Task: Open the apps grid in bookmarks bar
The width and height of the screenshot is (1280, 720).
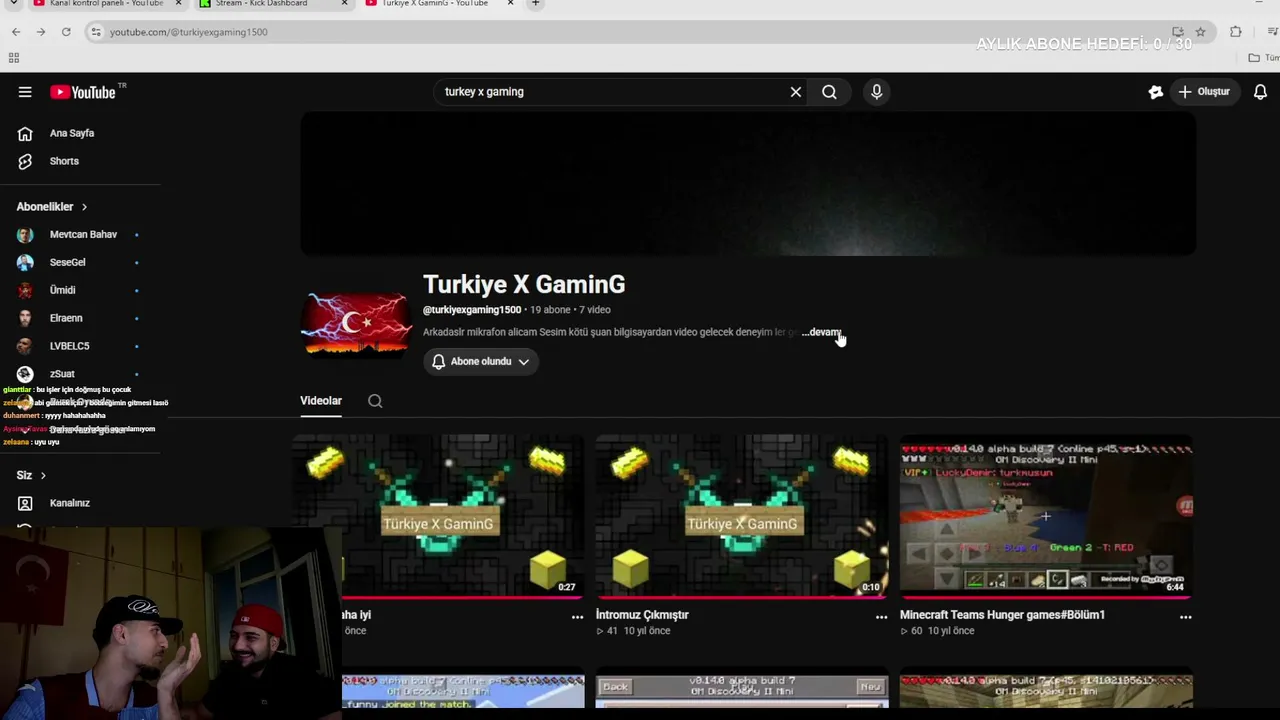Action: [14, 58]
